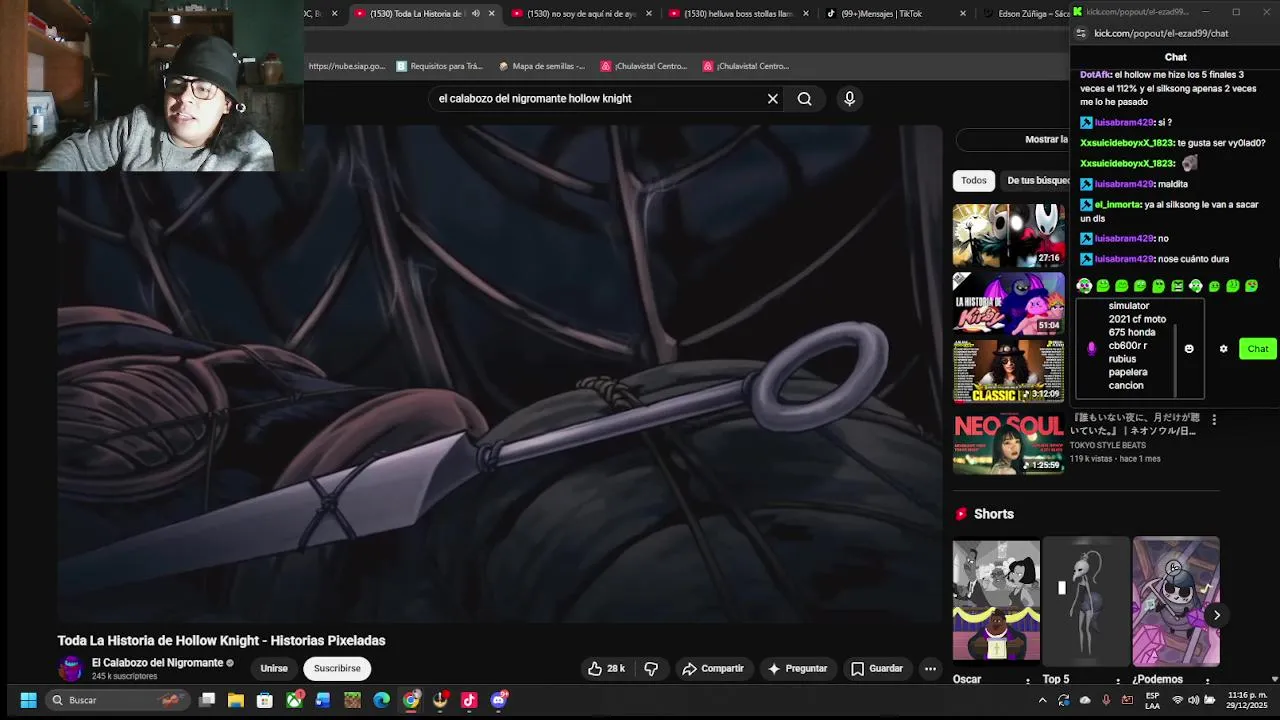Insert the first headphone emote in chat
This screenshot has width=1280, height=720.
(x=1084, y=286)
